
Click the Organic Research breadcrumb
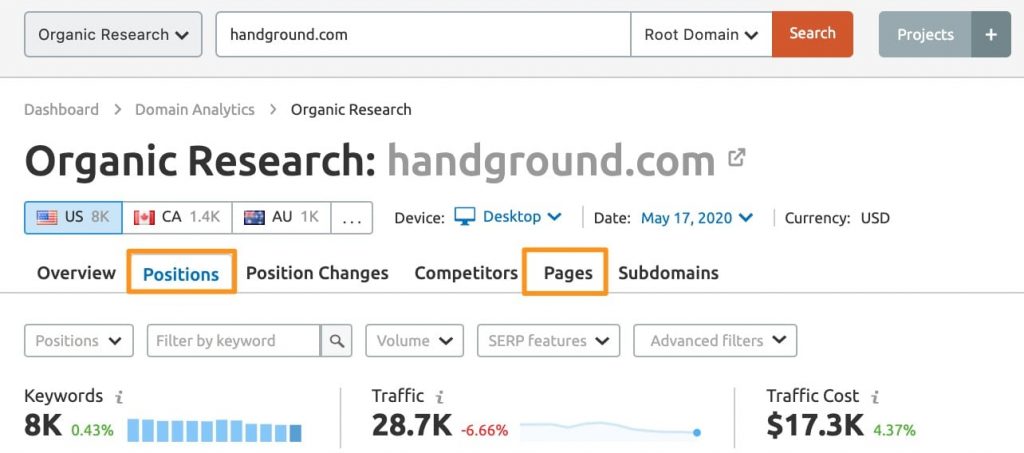point(351,110)
